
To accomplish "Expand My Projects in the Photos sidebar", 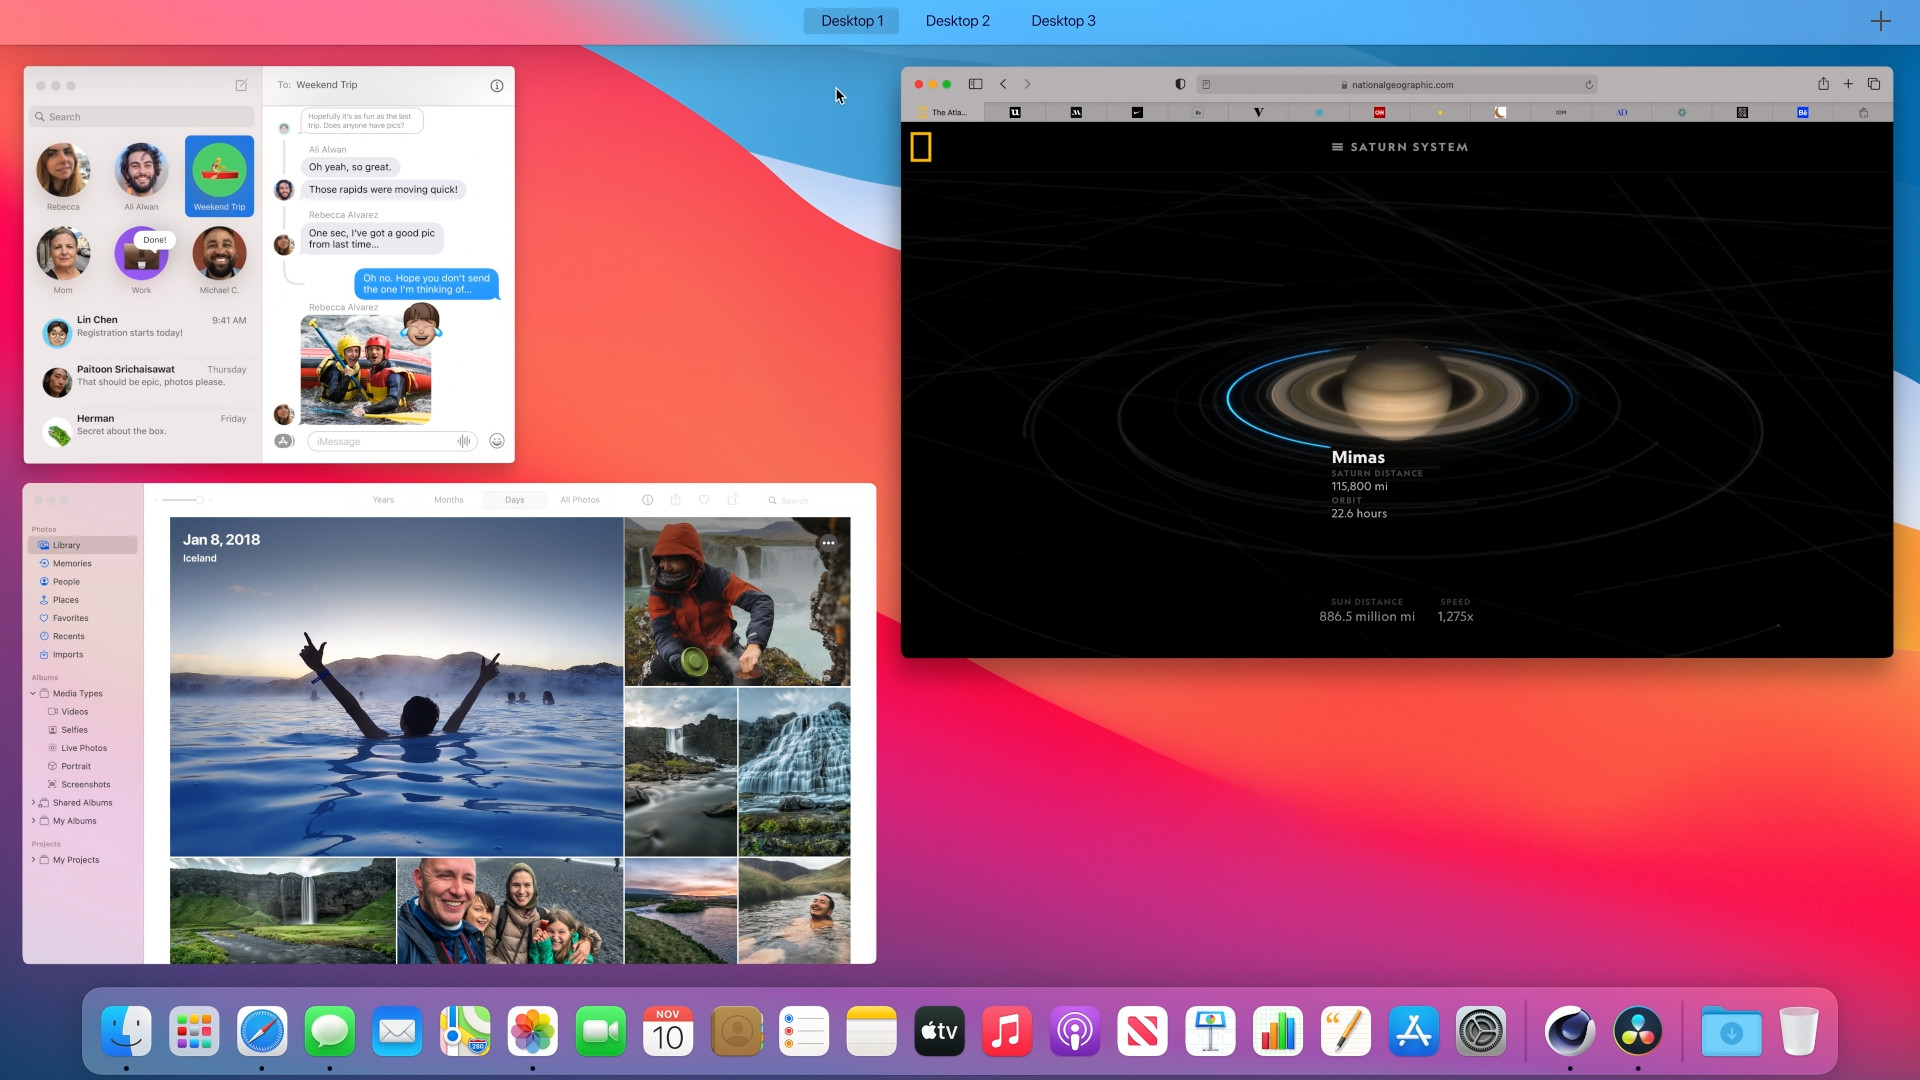I will [33, 860].
